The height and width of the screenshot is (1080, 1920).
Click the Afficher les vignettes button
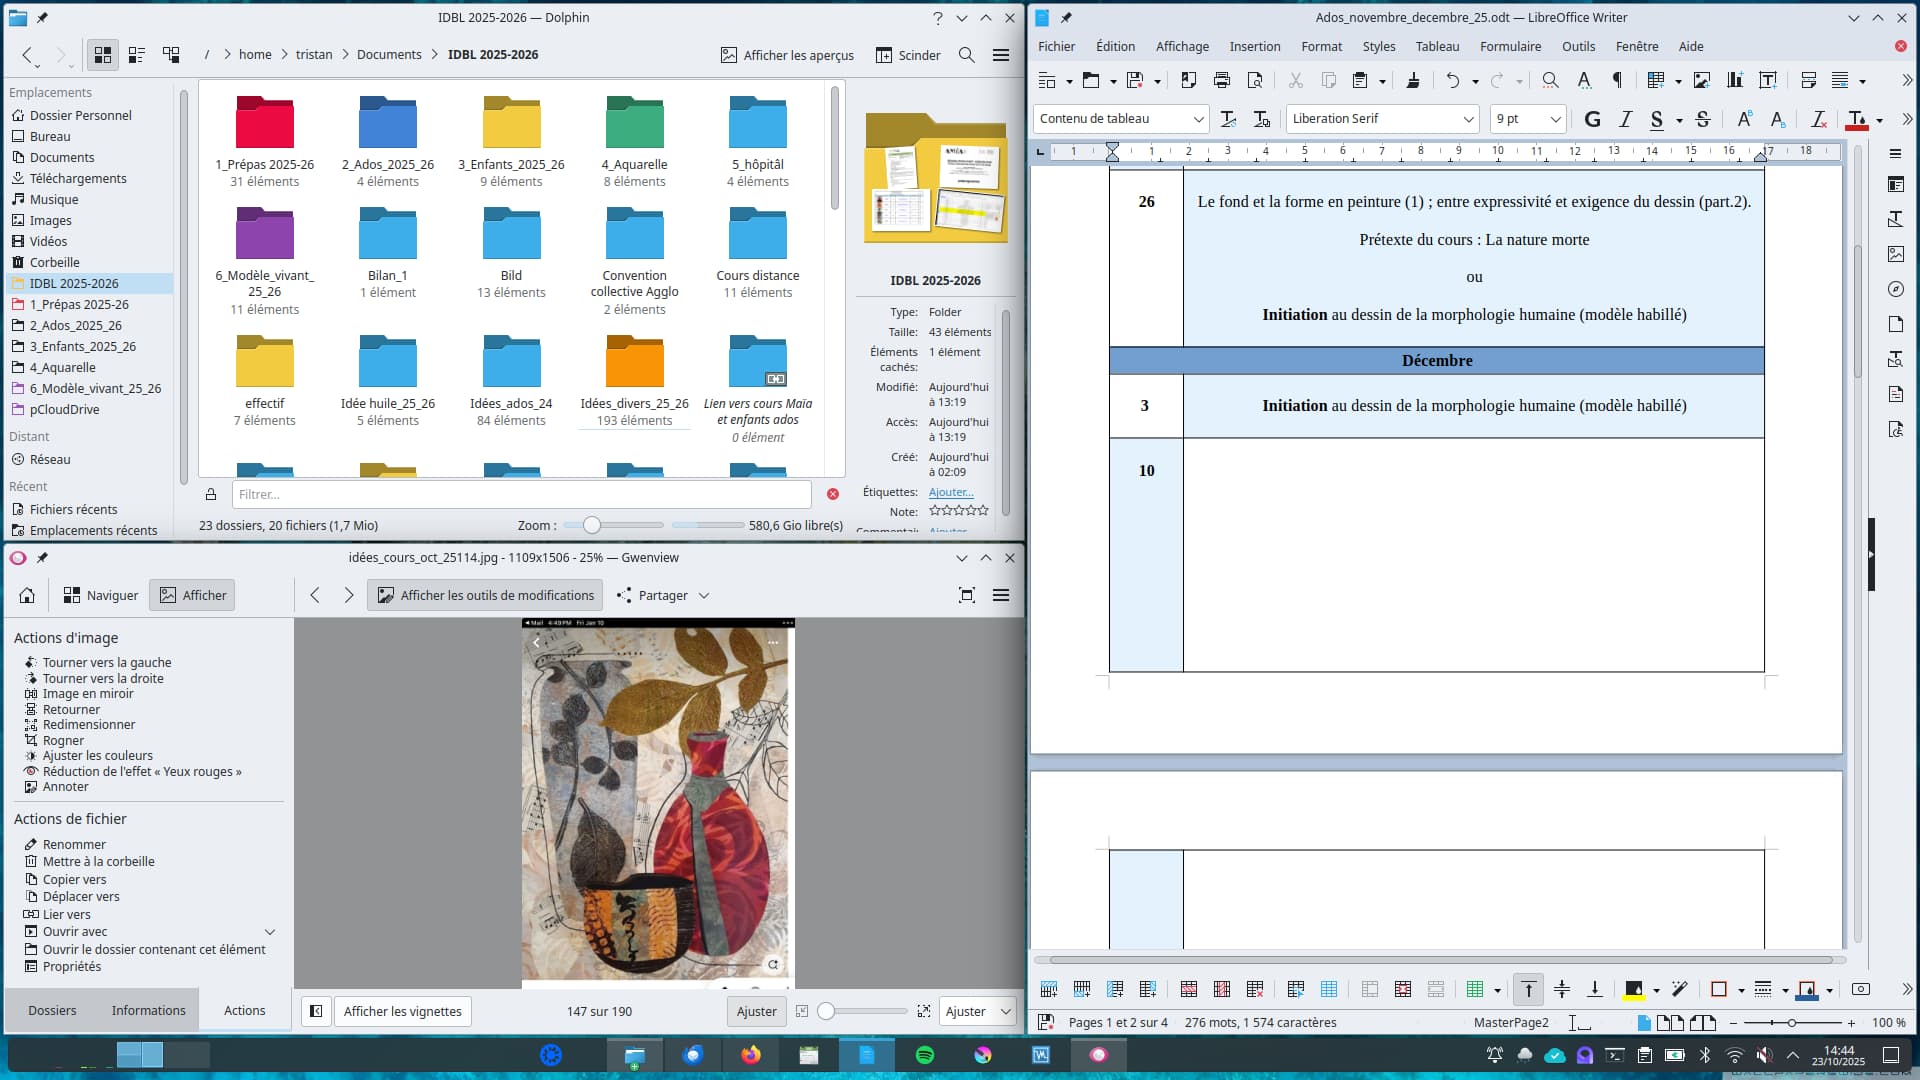pyautogui.click(x=402, y=1012)
